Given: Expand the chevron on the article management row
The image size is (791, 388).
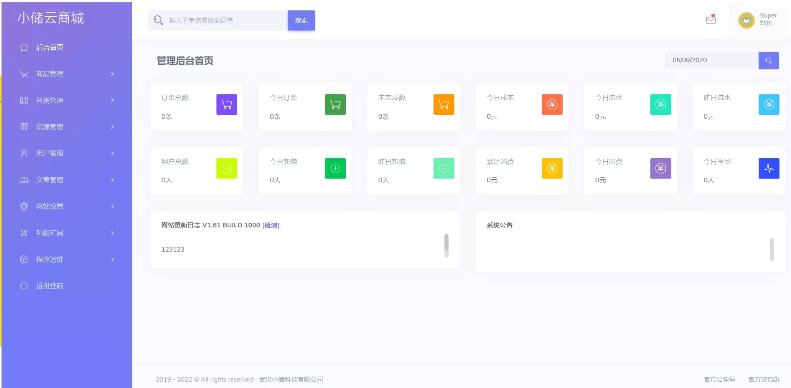Looking at the screenshot, I should tap(112, 180).
